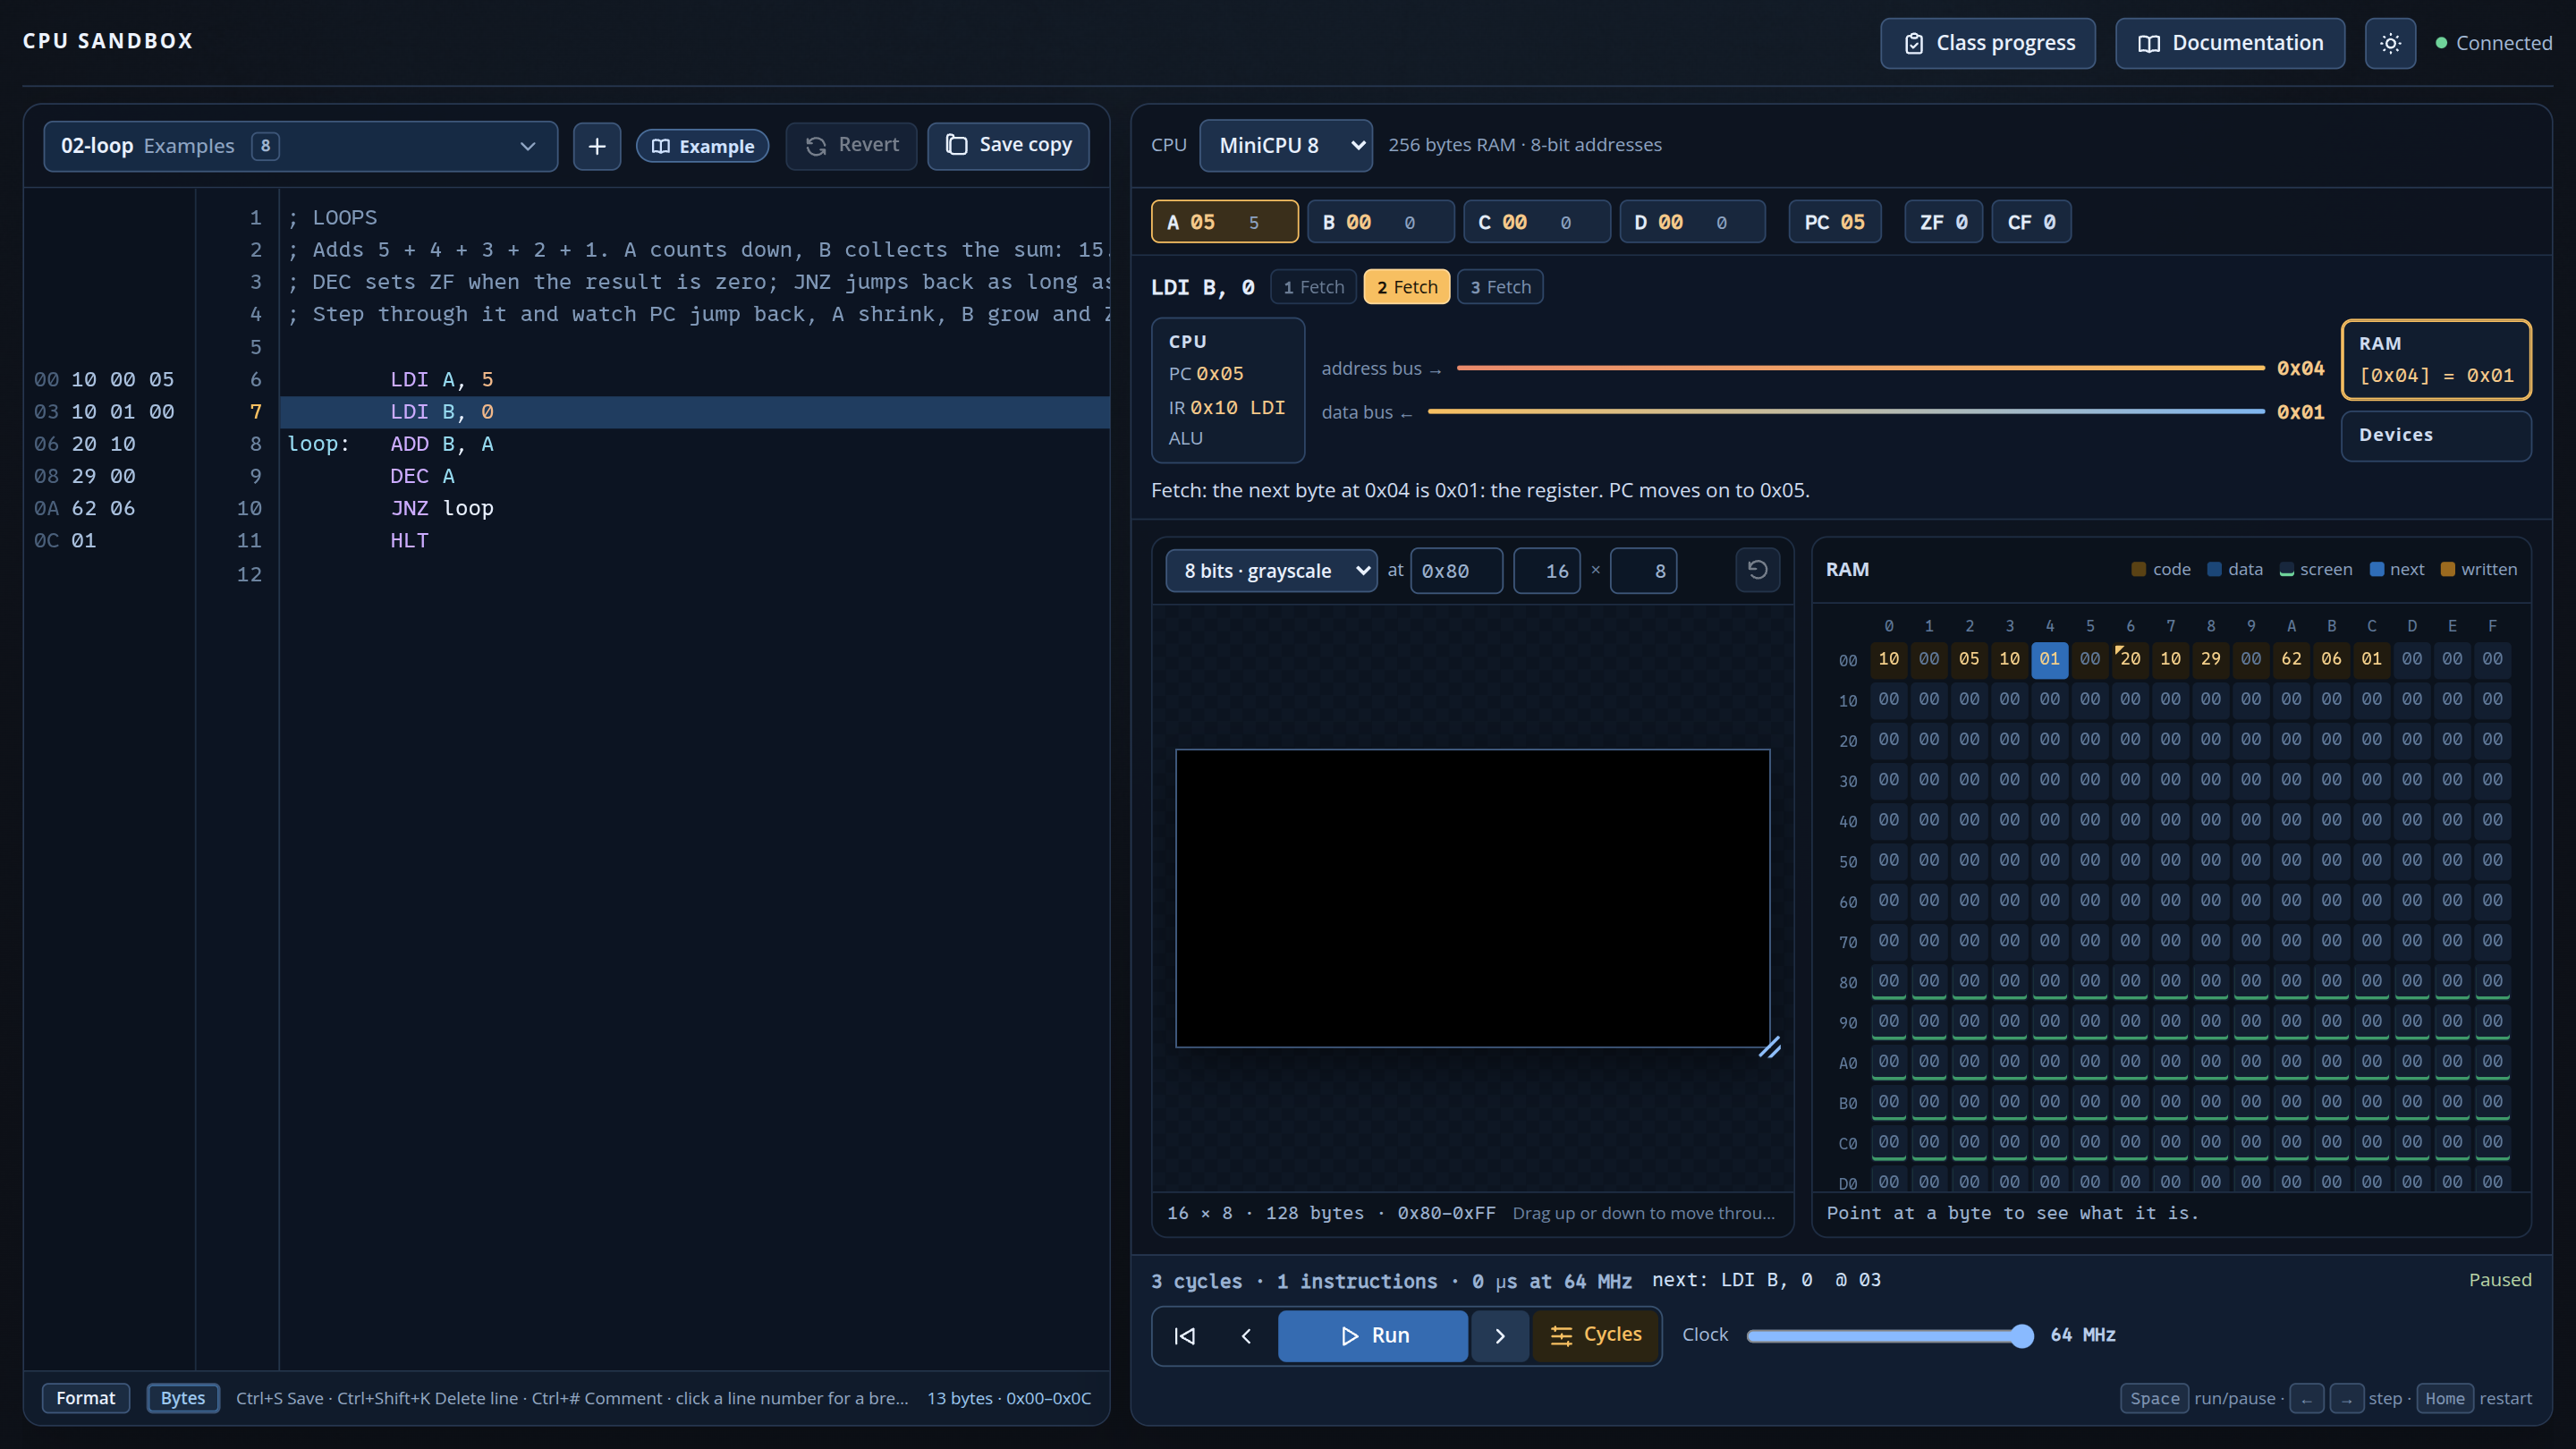2576x1449 pixels.
Task: Select the 2 Fetch cycle tab
Action: tap(1407, 287)
